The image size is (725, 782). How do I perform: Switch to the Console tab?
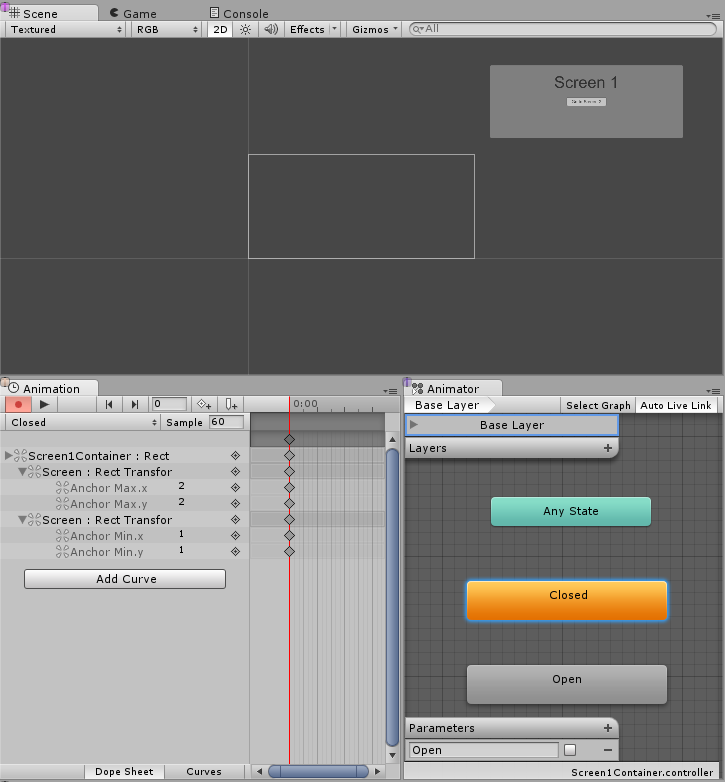[239, 13]
